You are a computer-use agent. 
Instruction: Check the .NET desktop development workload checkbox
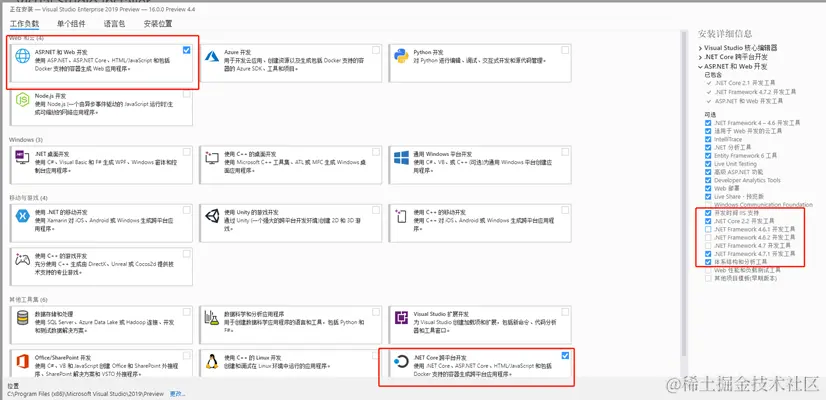[x=186, y=152]
